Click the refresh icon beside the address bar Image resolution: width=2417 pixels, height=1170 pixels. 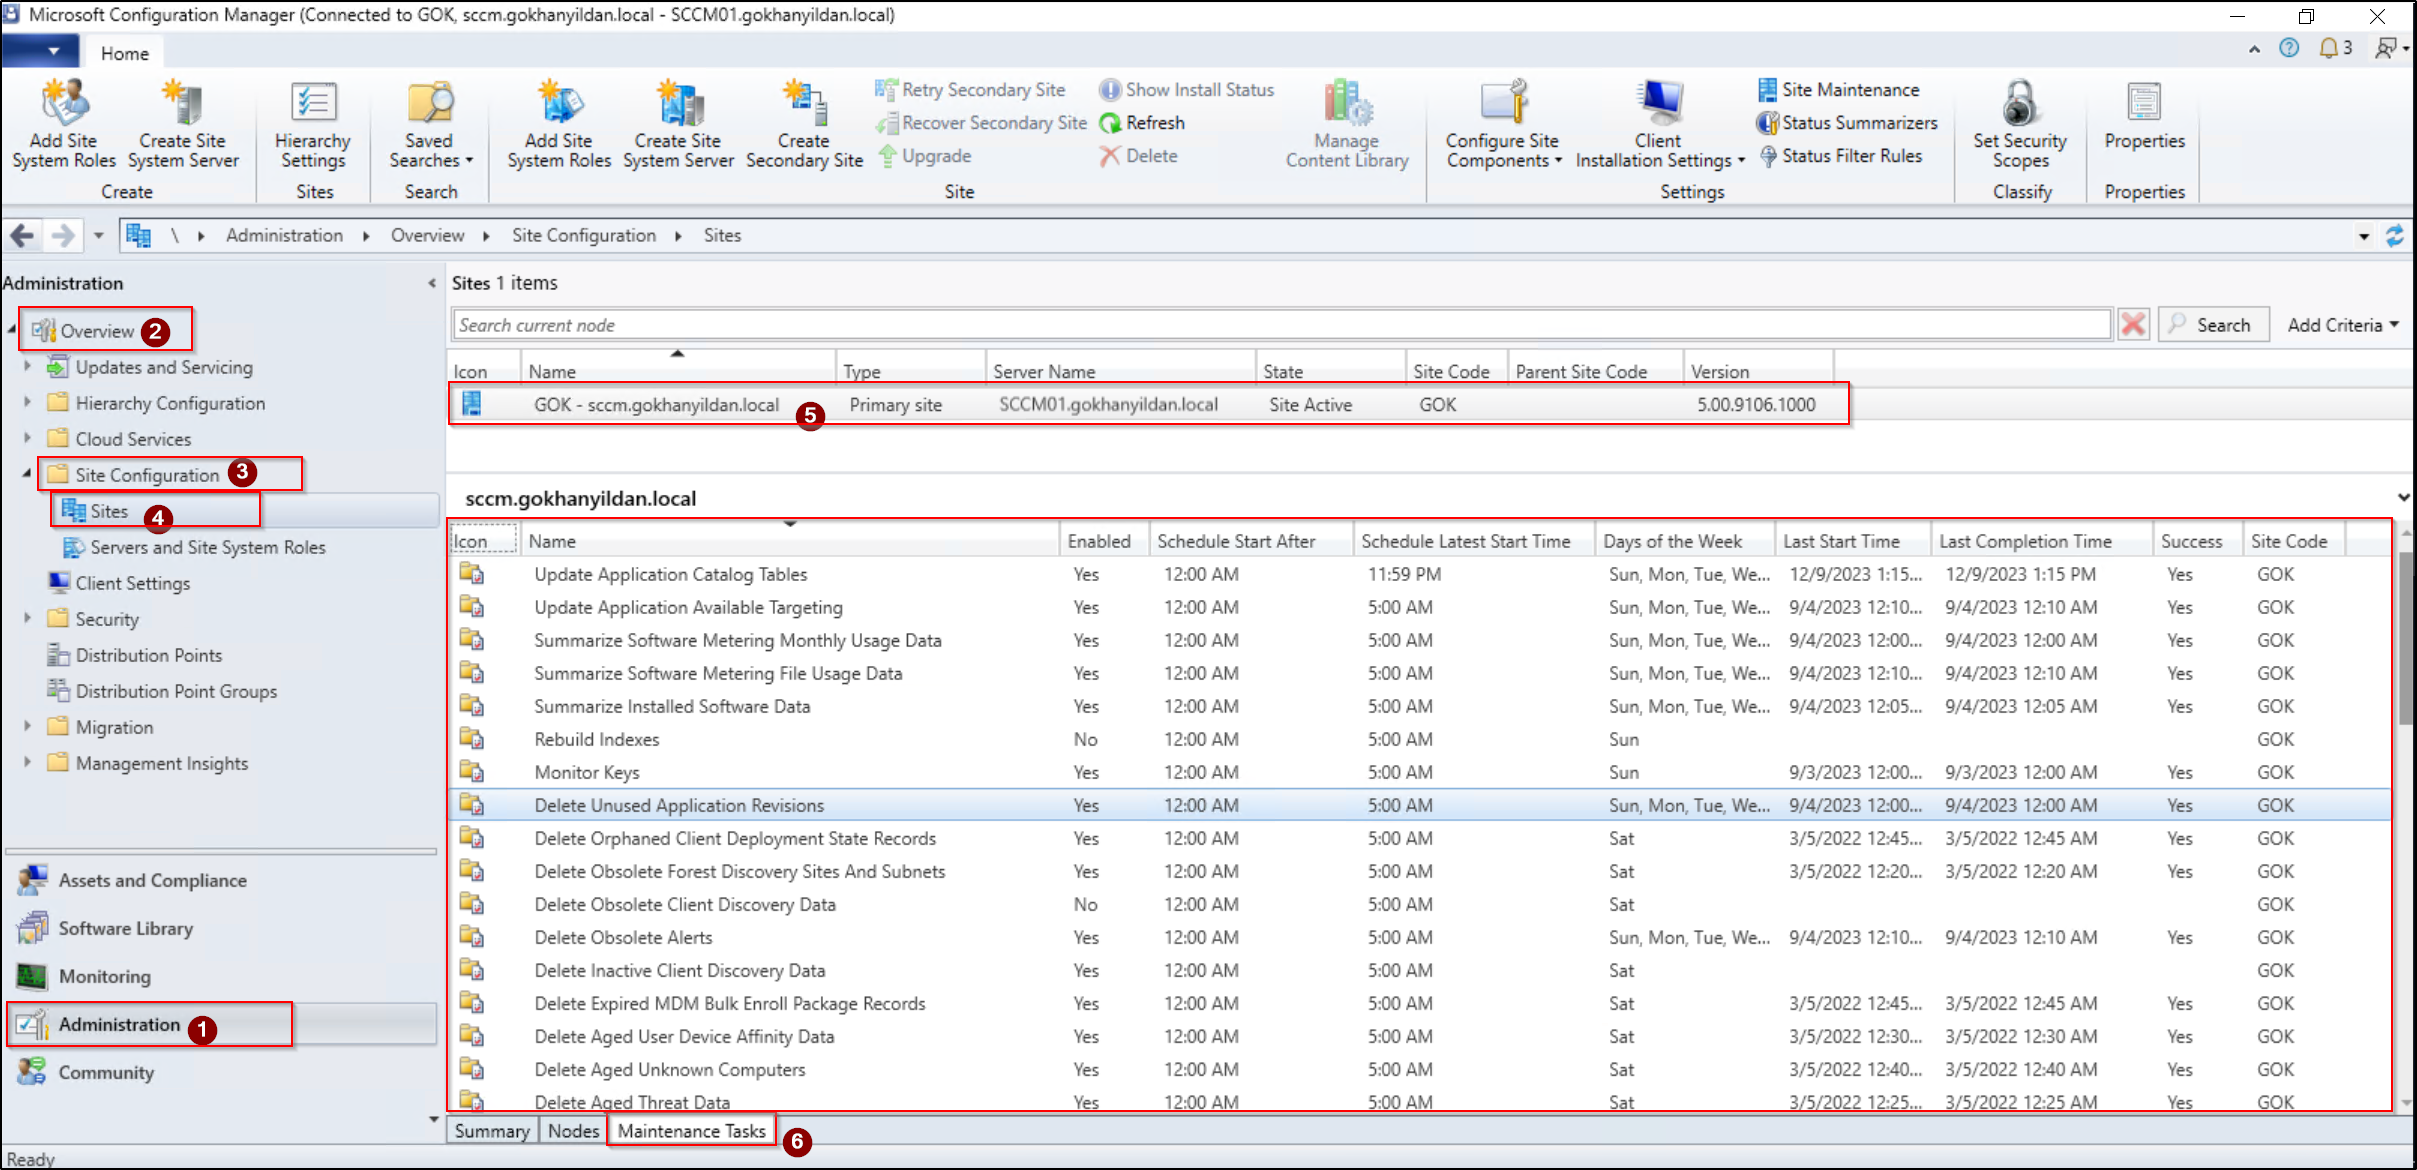[x=2394, y=236]
